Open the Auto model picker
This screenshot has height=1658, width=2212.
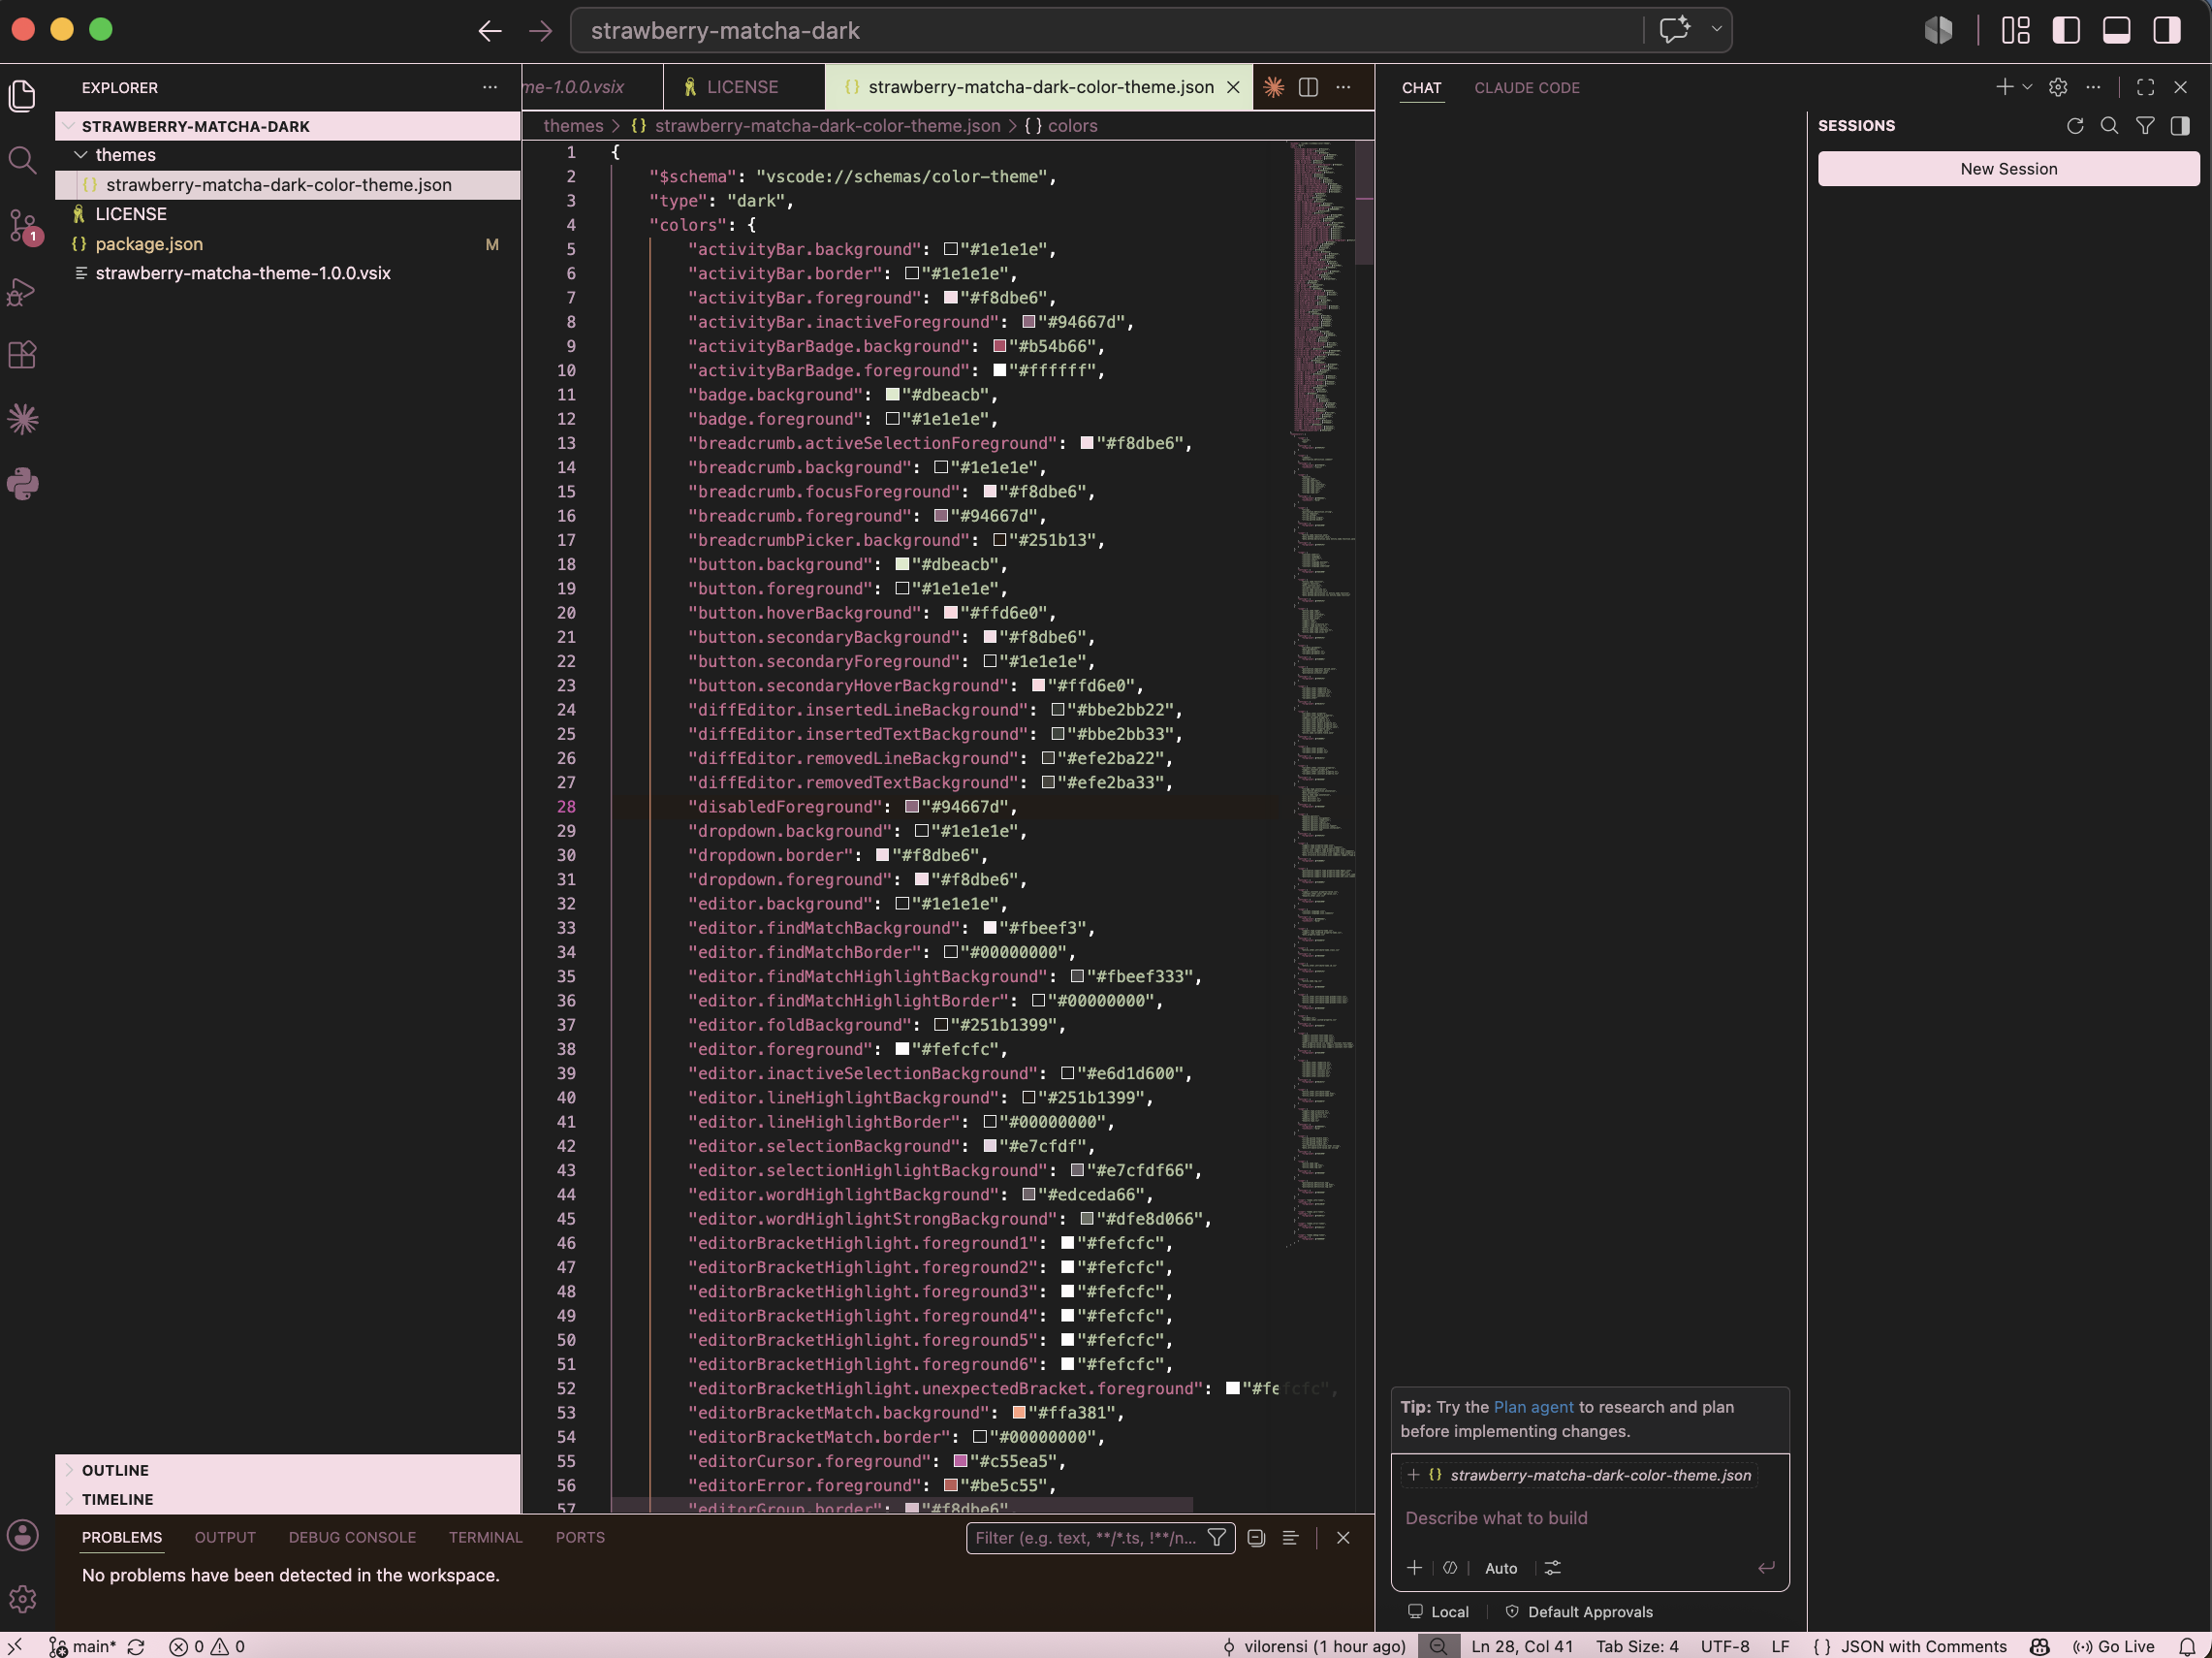click(x=1500, y=1567)
